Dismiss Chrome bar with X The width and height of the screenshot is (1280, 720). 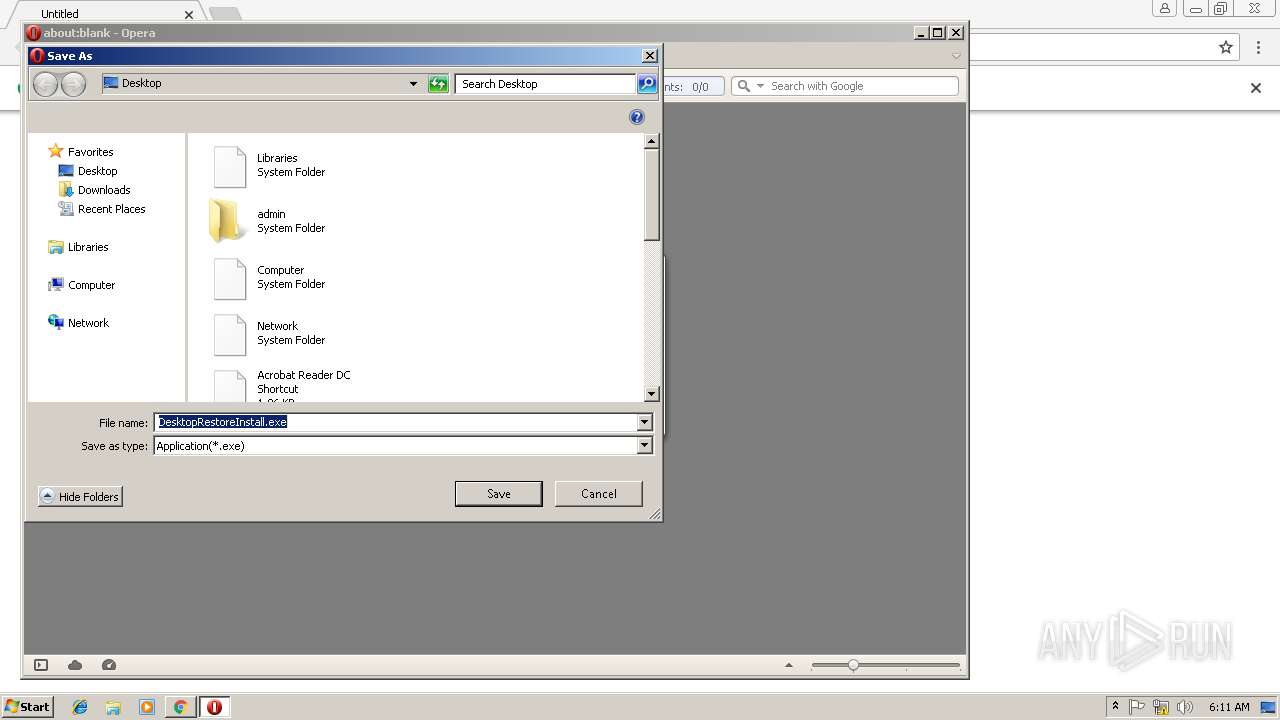point(1256,88)
